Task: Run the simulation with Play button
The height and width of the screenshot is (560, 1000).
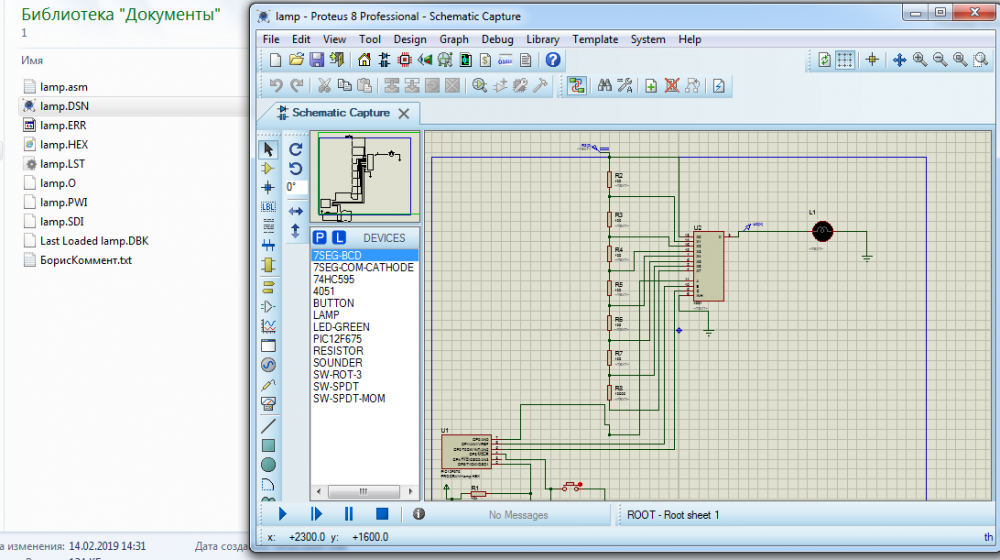Action: [283, 514]
